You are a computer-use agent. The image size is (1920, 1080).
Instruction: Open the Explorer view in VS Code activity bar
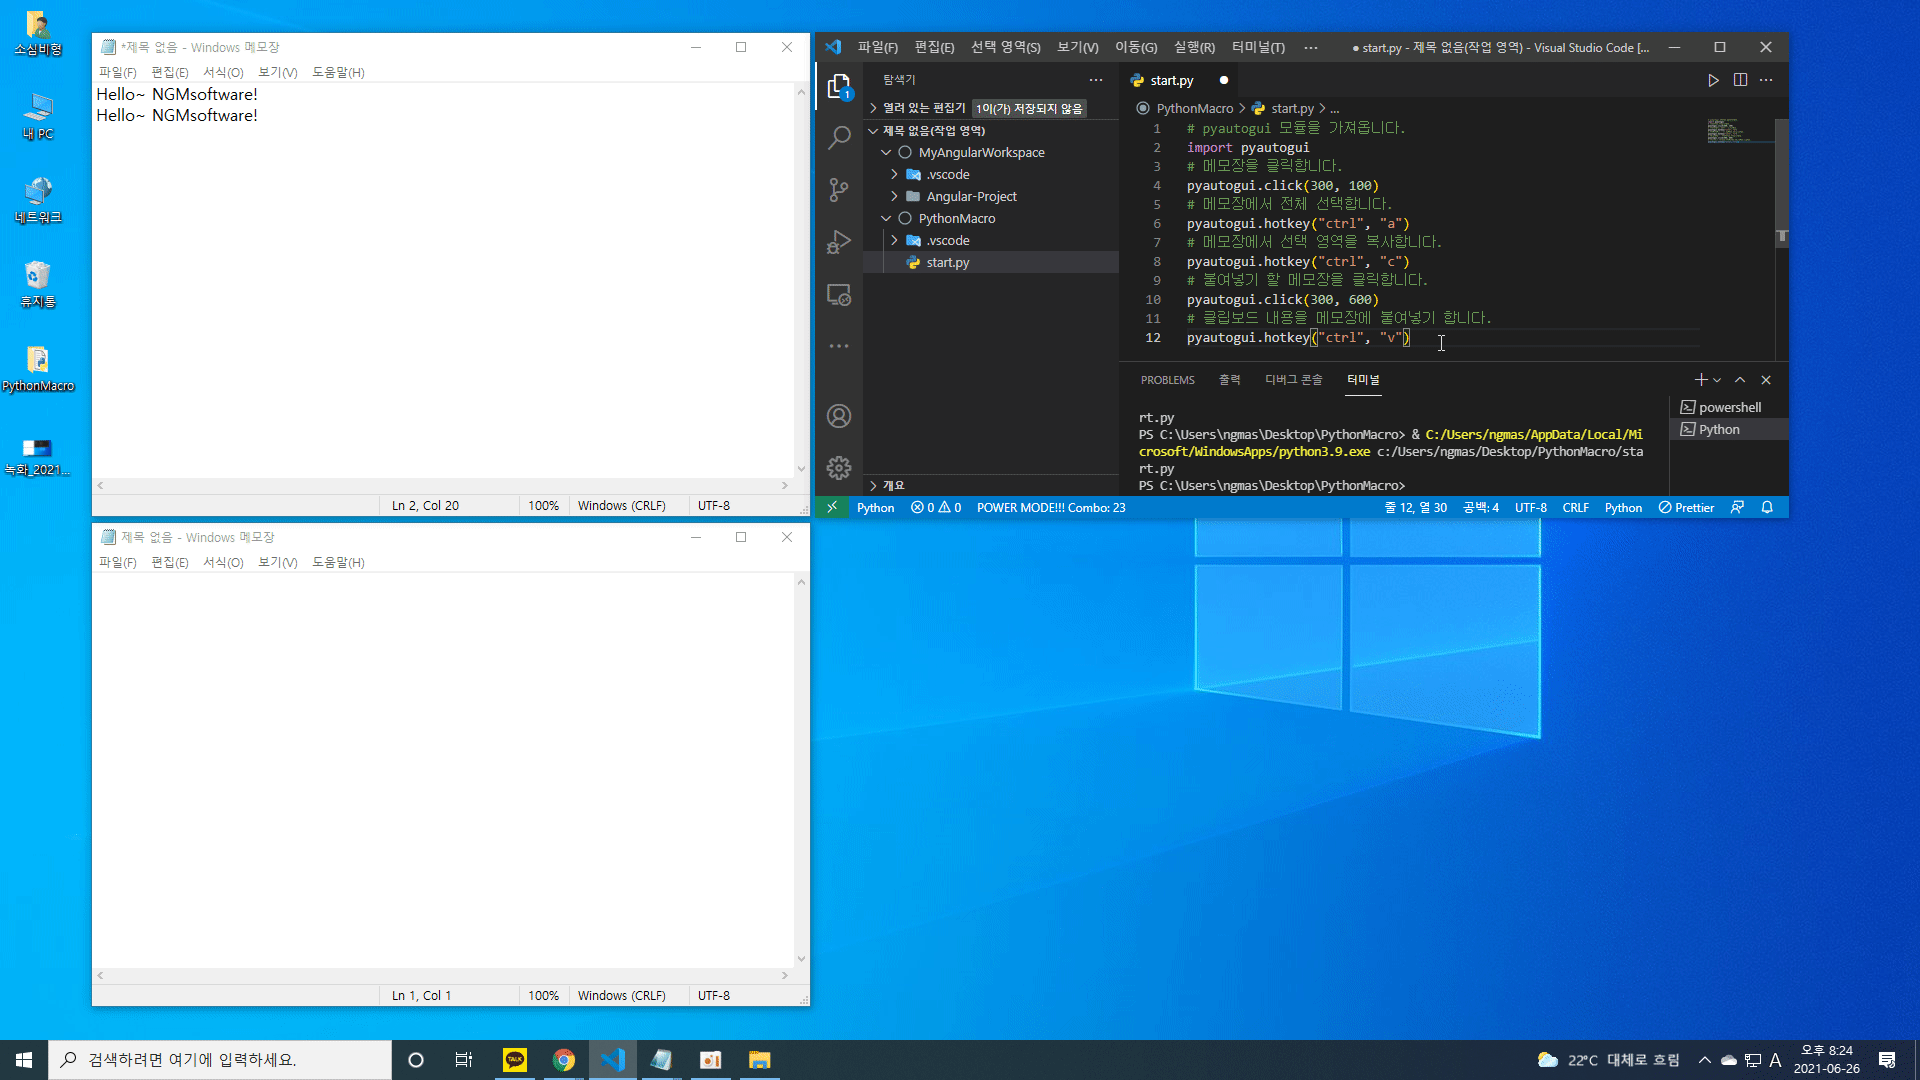pos(839,87)
